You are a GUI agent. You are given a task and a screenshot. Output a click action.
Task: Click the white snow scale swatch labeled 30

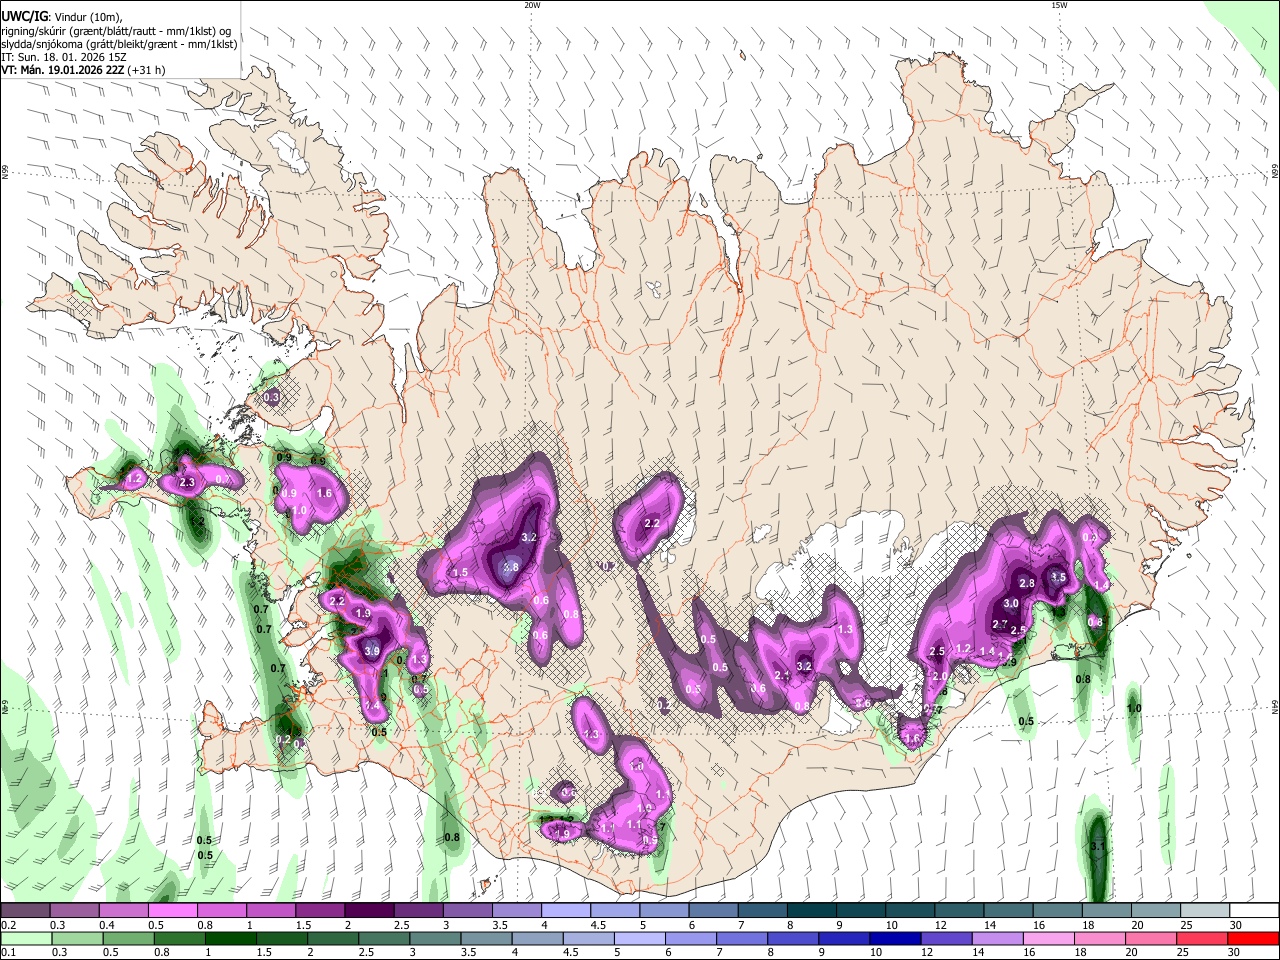click(x=1255, y=910)
